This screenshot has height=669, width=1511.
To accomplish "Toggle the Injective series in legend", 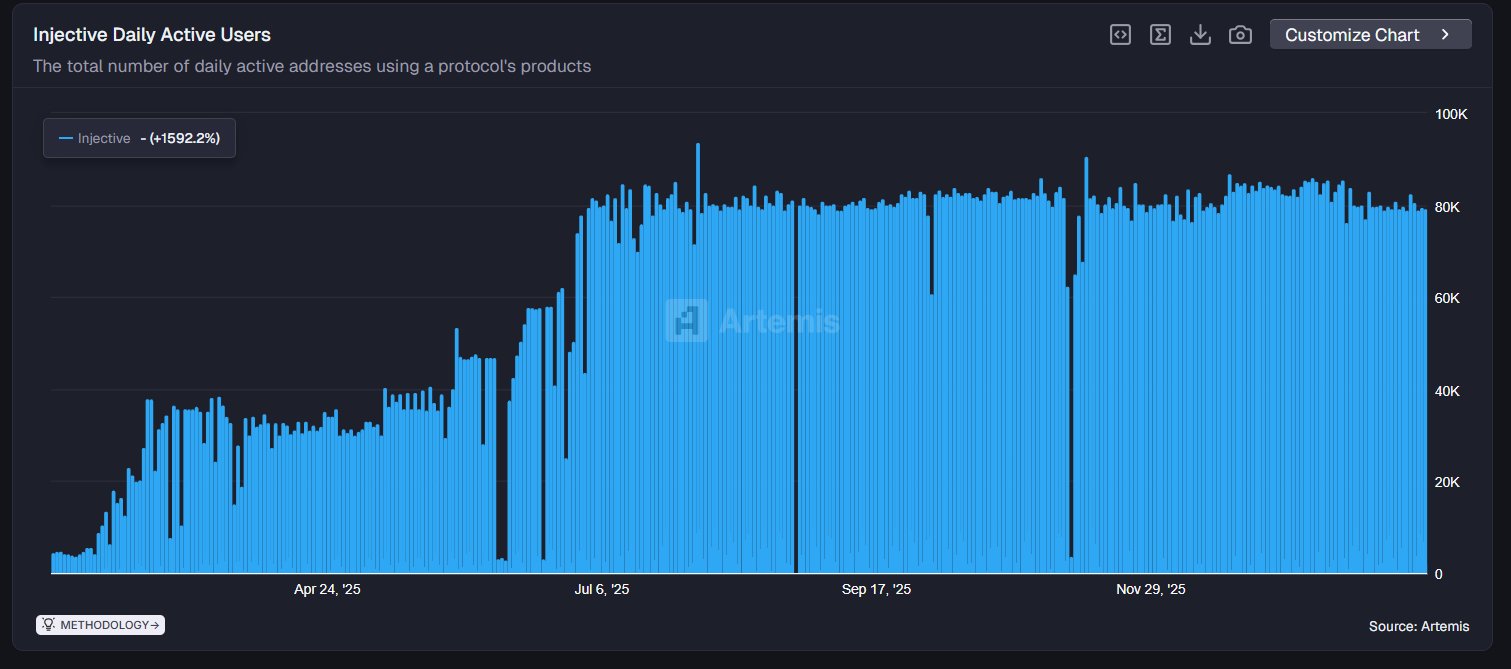I will tap(104, 139).
